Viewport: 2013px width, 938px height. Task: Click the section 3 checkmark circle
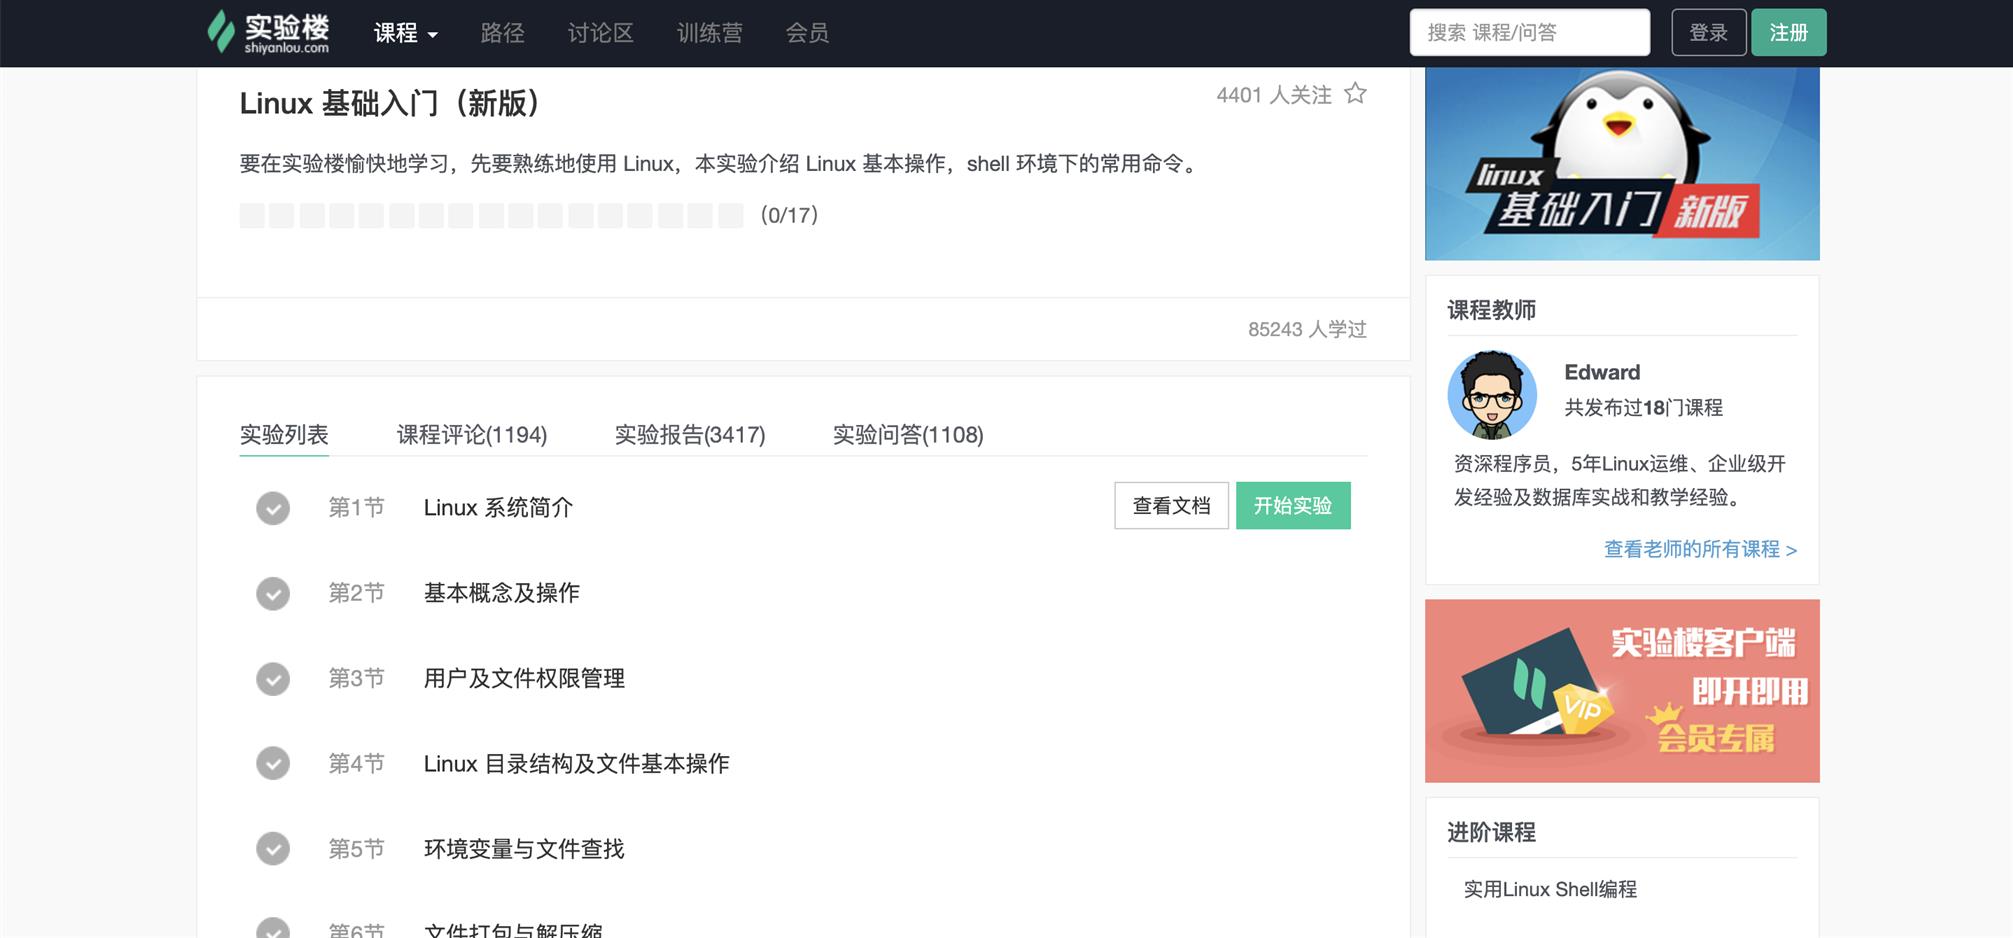(x=273, y=679)
